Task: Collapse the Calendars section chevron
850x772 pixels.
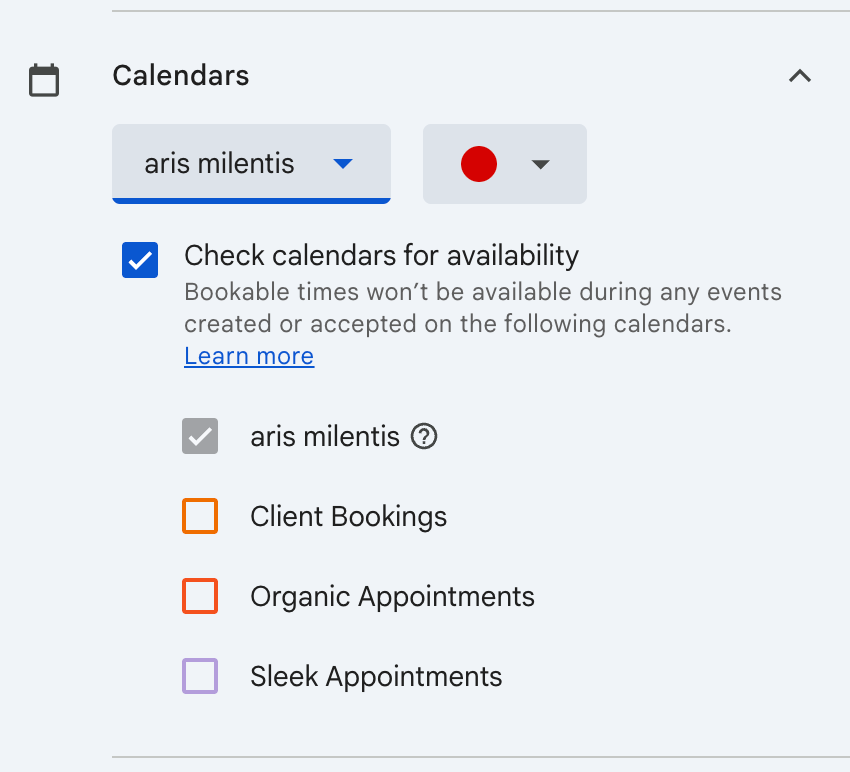Action: (800, 76)
